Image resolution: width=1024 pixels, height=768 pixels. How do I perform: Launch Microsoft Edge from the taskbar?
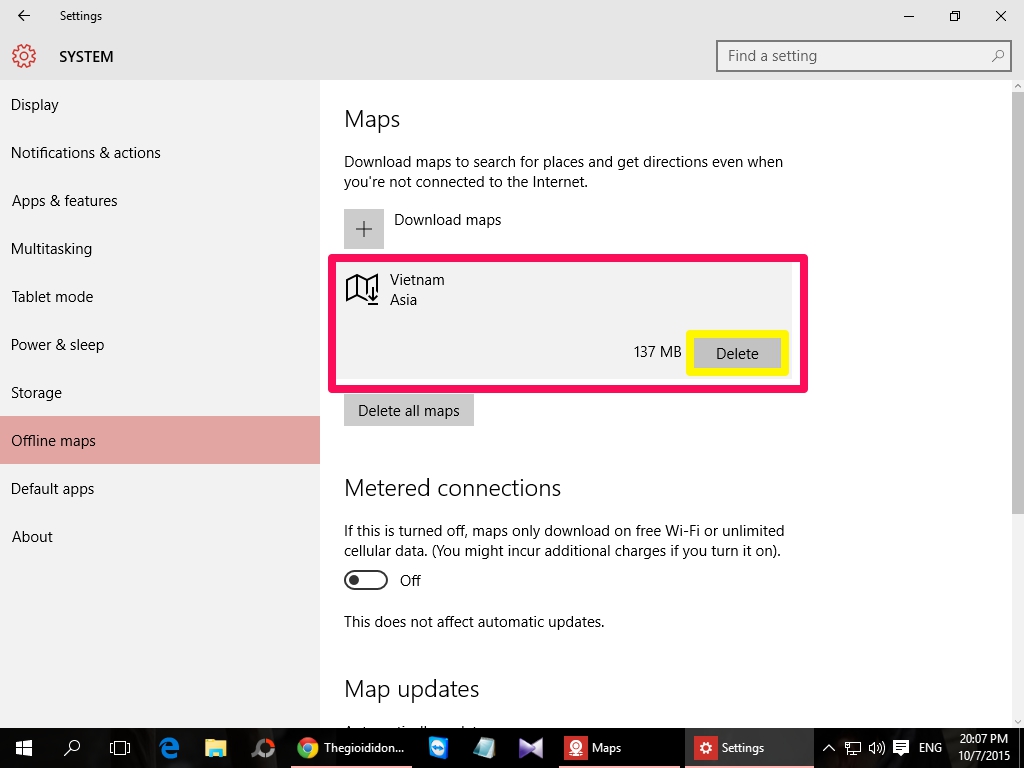coord(169,748)
